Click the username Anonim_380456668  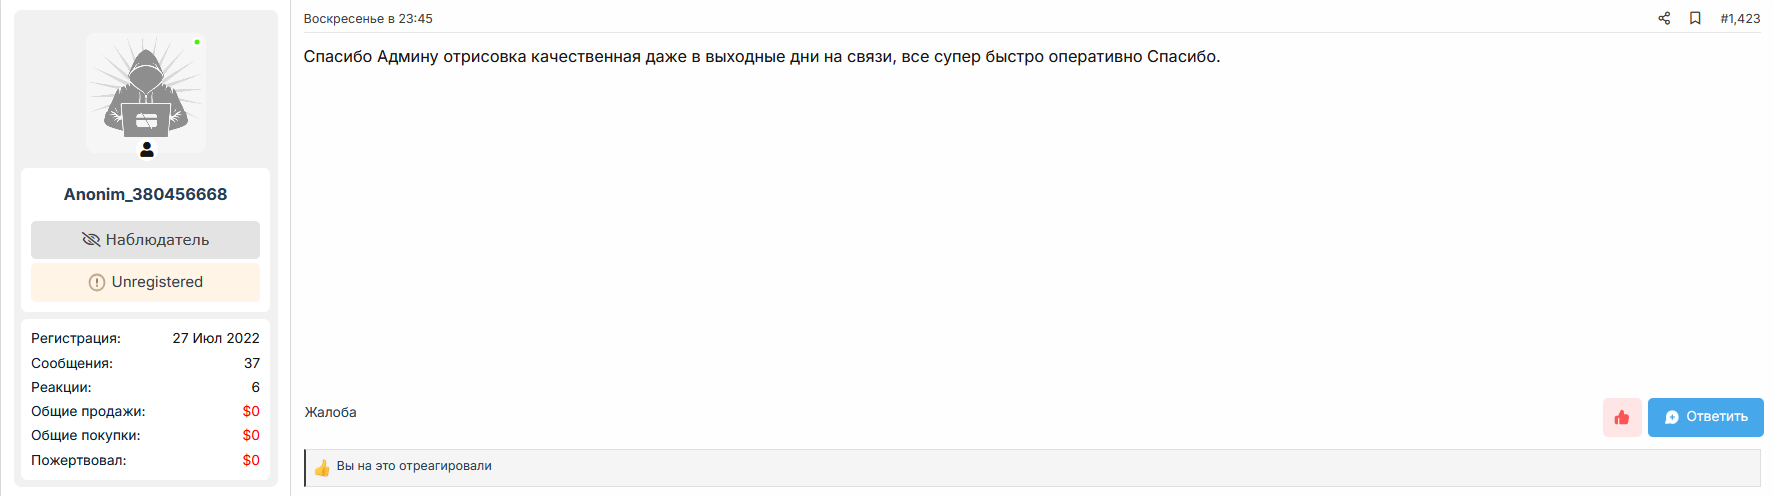pos(146,194)
